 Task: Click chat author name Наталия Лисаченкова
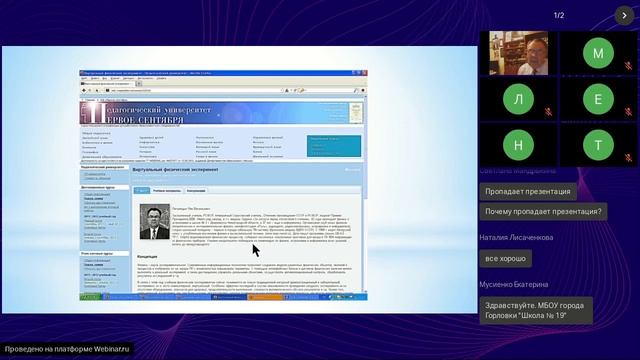click(516, 237)
